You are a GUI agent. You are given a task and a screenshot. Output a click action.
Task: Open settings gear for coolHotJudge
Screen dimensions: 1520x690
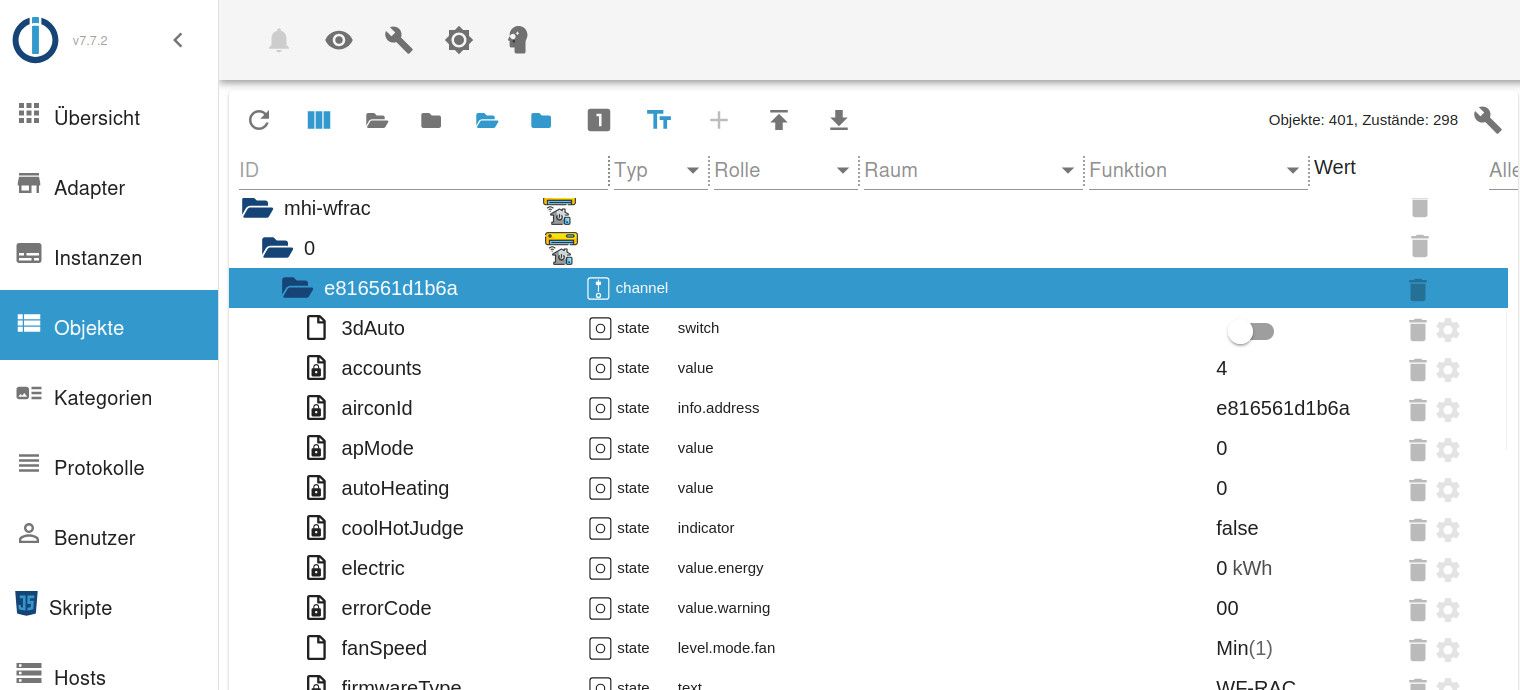[x=1448, y=530]
